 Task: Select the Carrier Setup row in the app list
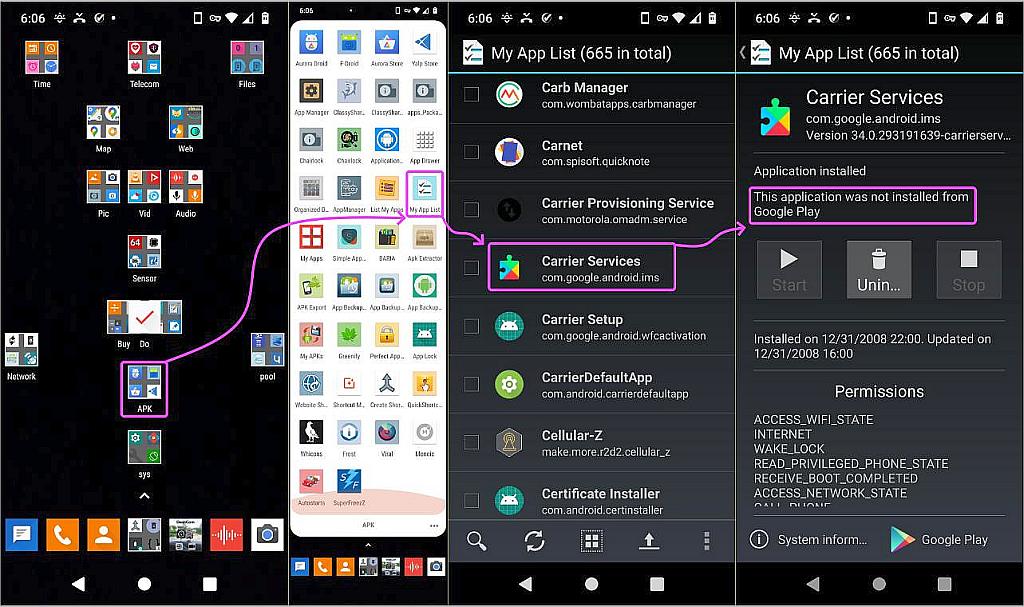pos(592,326)
